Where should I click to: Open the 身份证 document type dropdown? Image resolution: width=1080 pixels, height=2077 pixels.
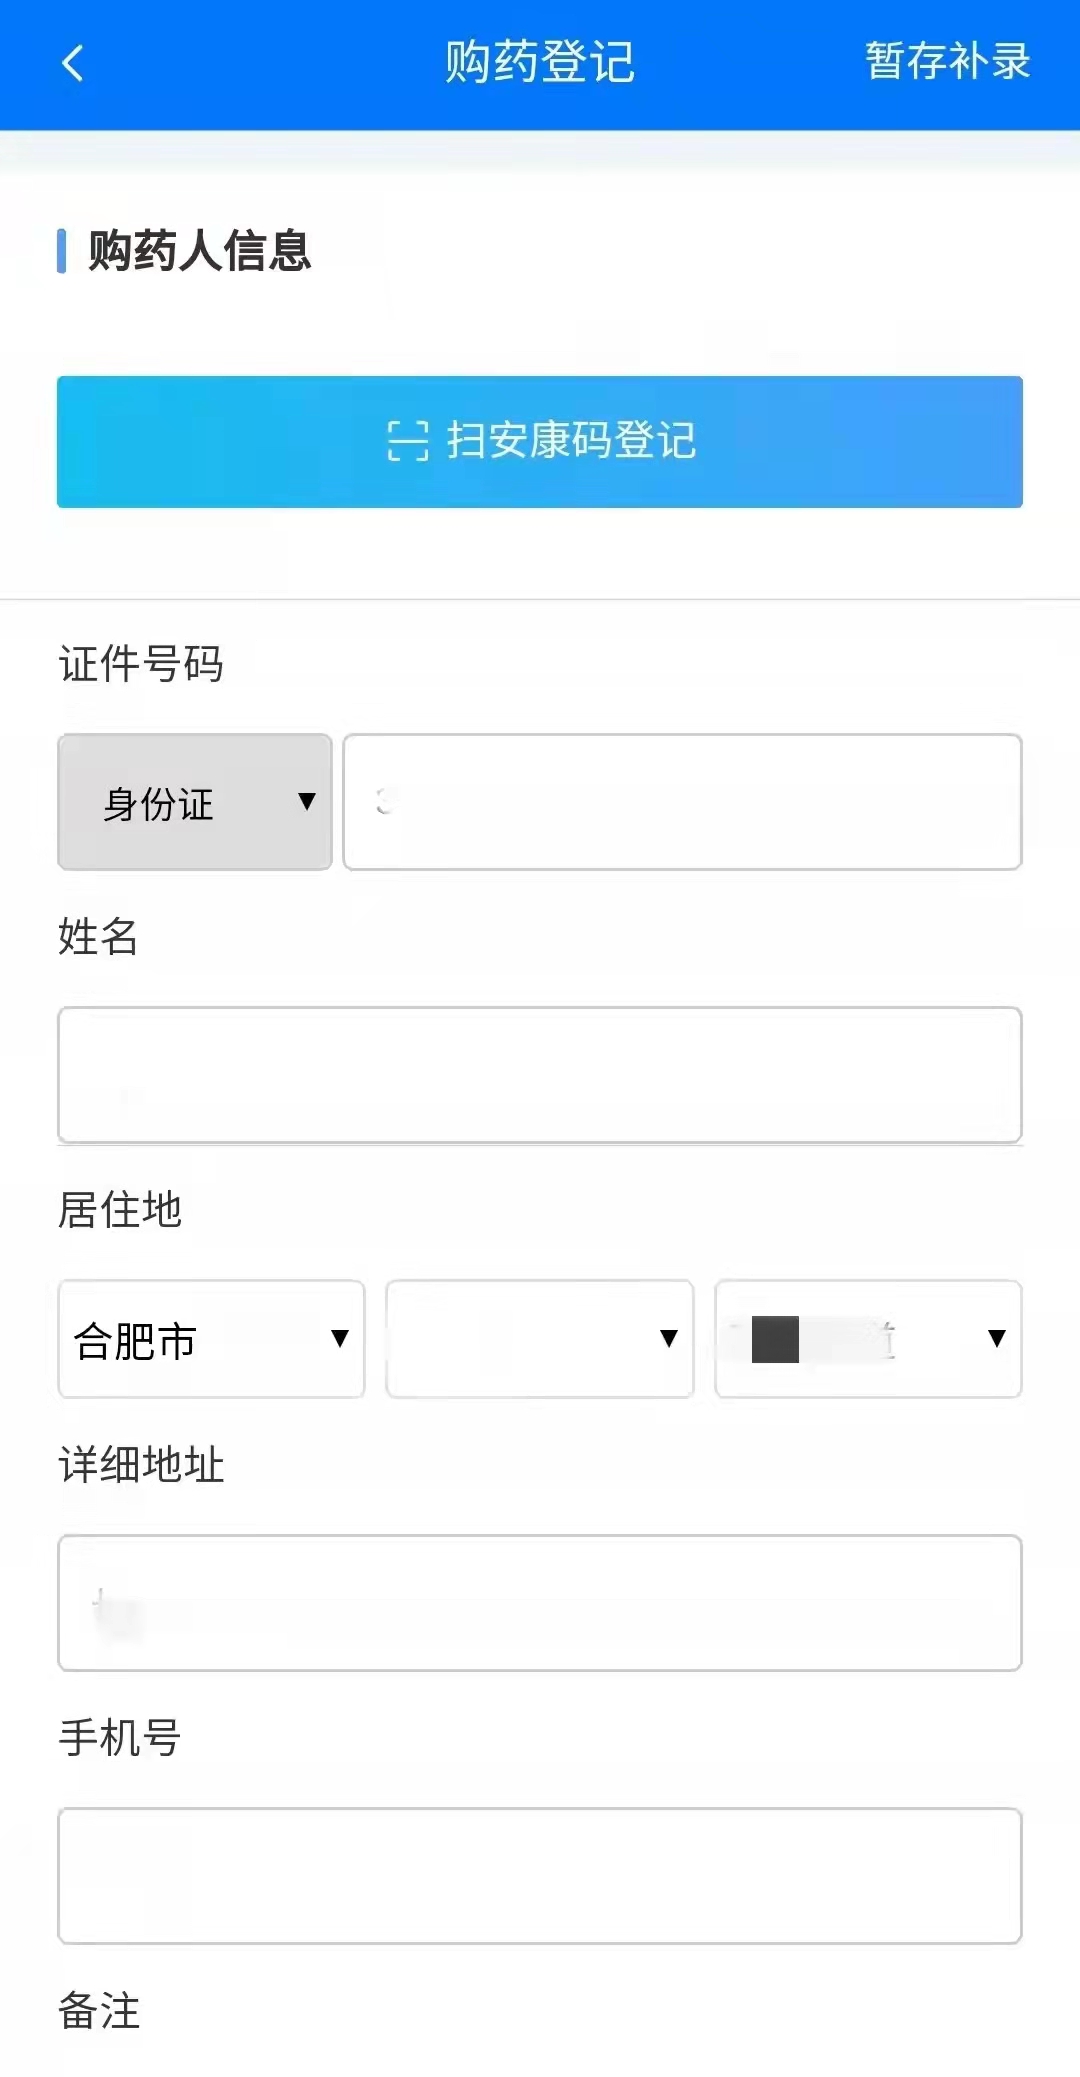coord(194,802)
